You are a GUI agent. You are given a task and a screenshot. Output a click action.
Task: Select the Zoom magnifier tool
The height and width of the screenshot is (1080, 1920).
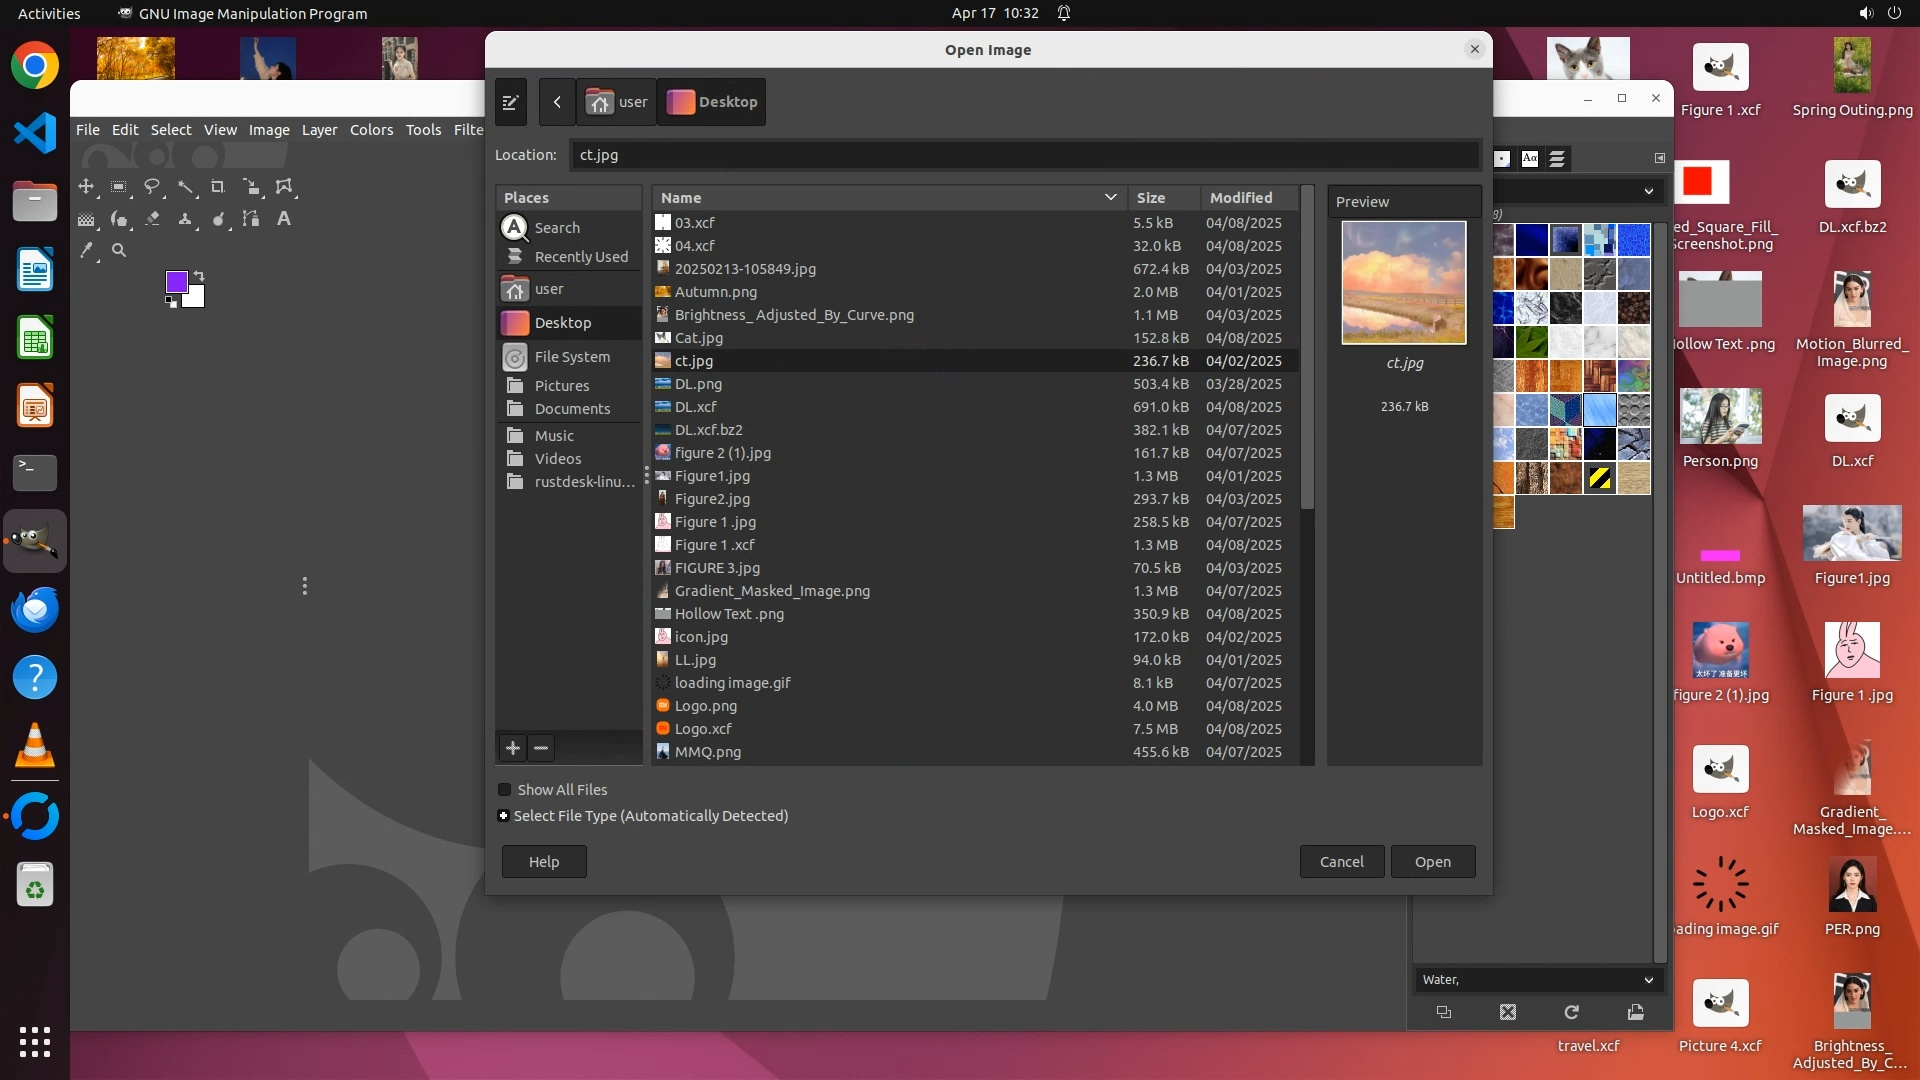tap(119, 251)
